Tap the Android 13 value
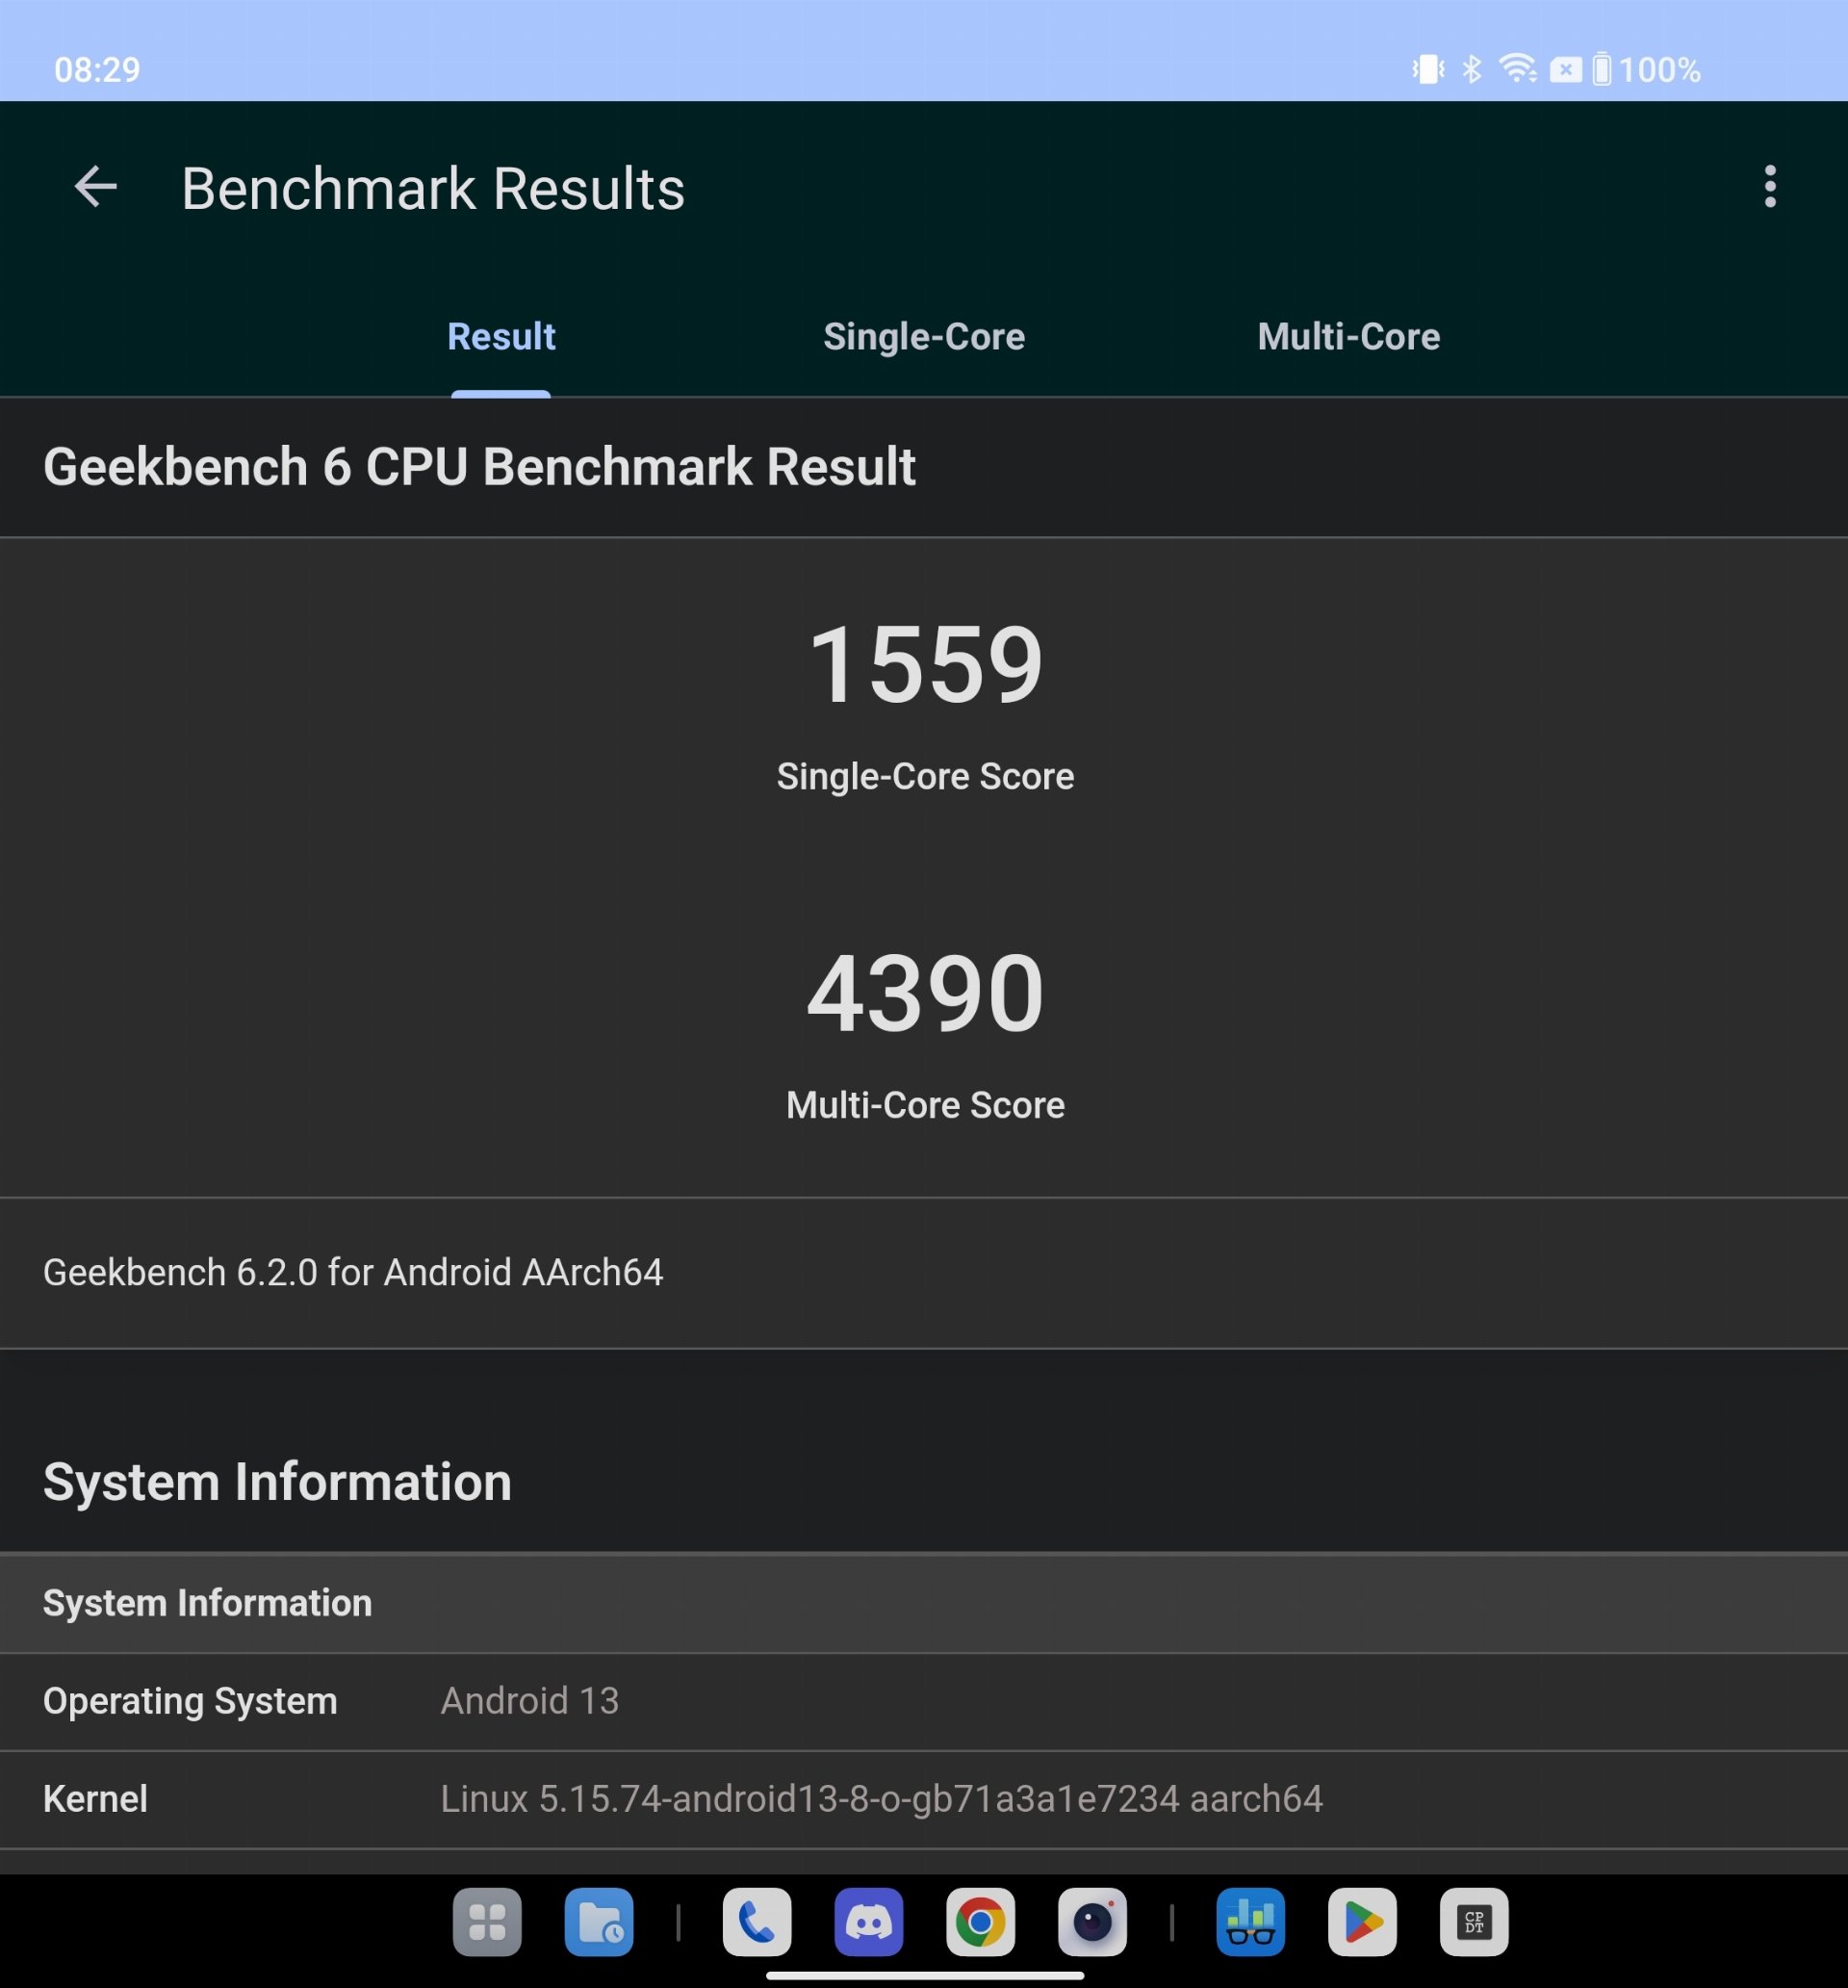This screenshot has width=1848, height=1988. (530, 1701)
